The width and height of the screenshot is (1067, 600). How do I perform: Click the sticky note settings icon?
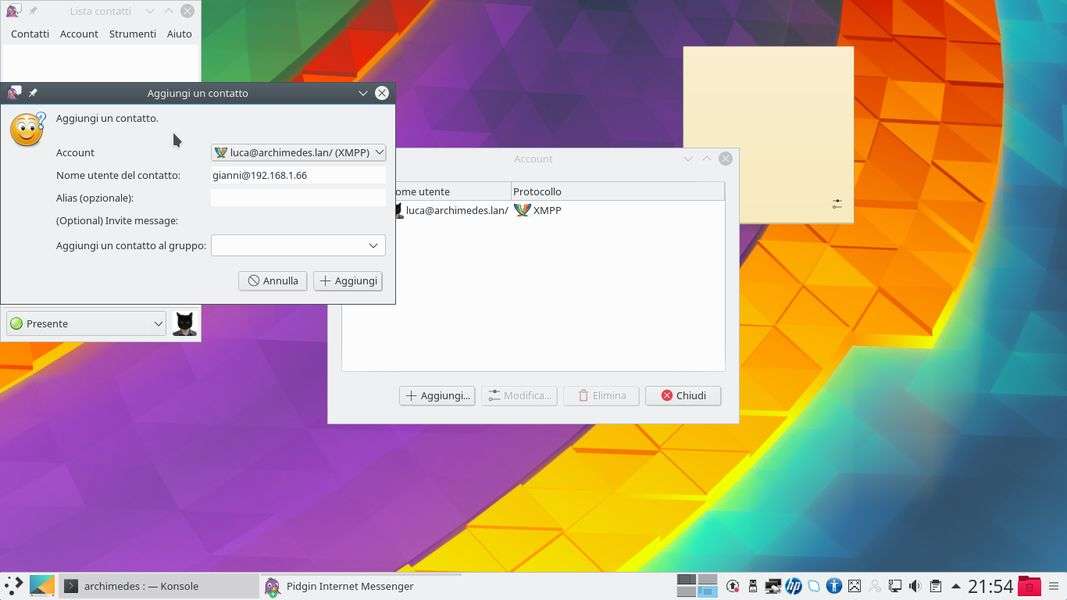tap(837, 204)
